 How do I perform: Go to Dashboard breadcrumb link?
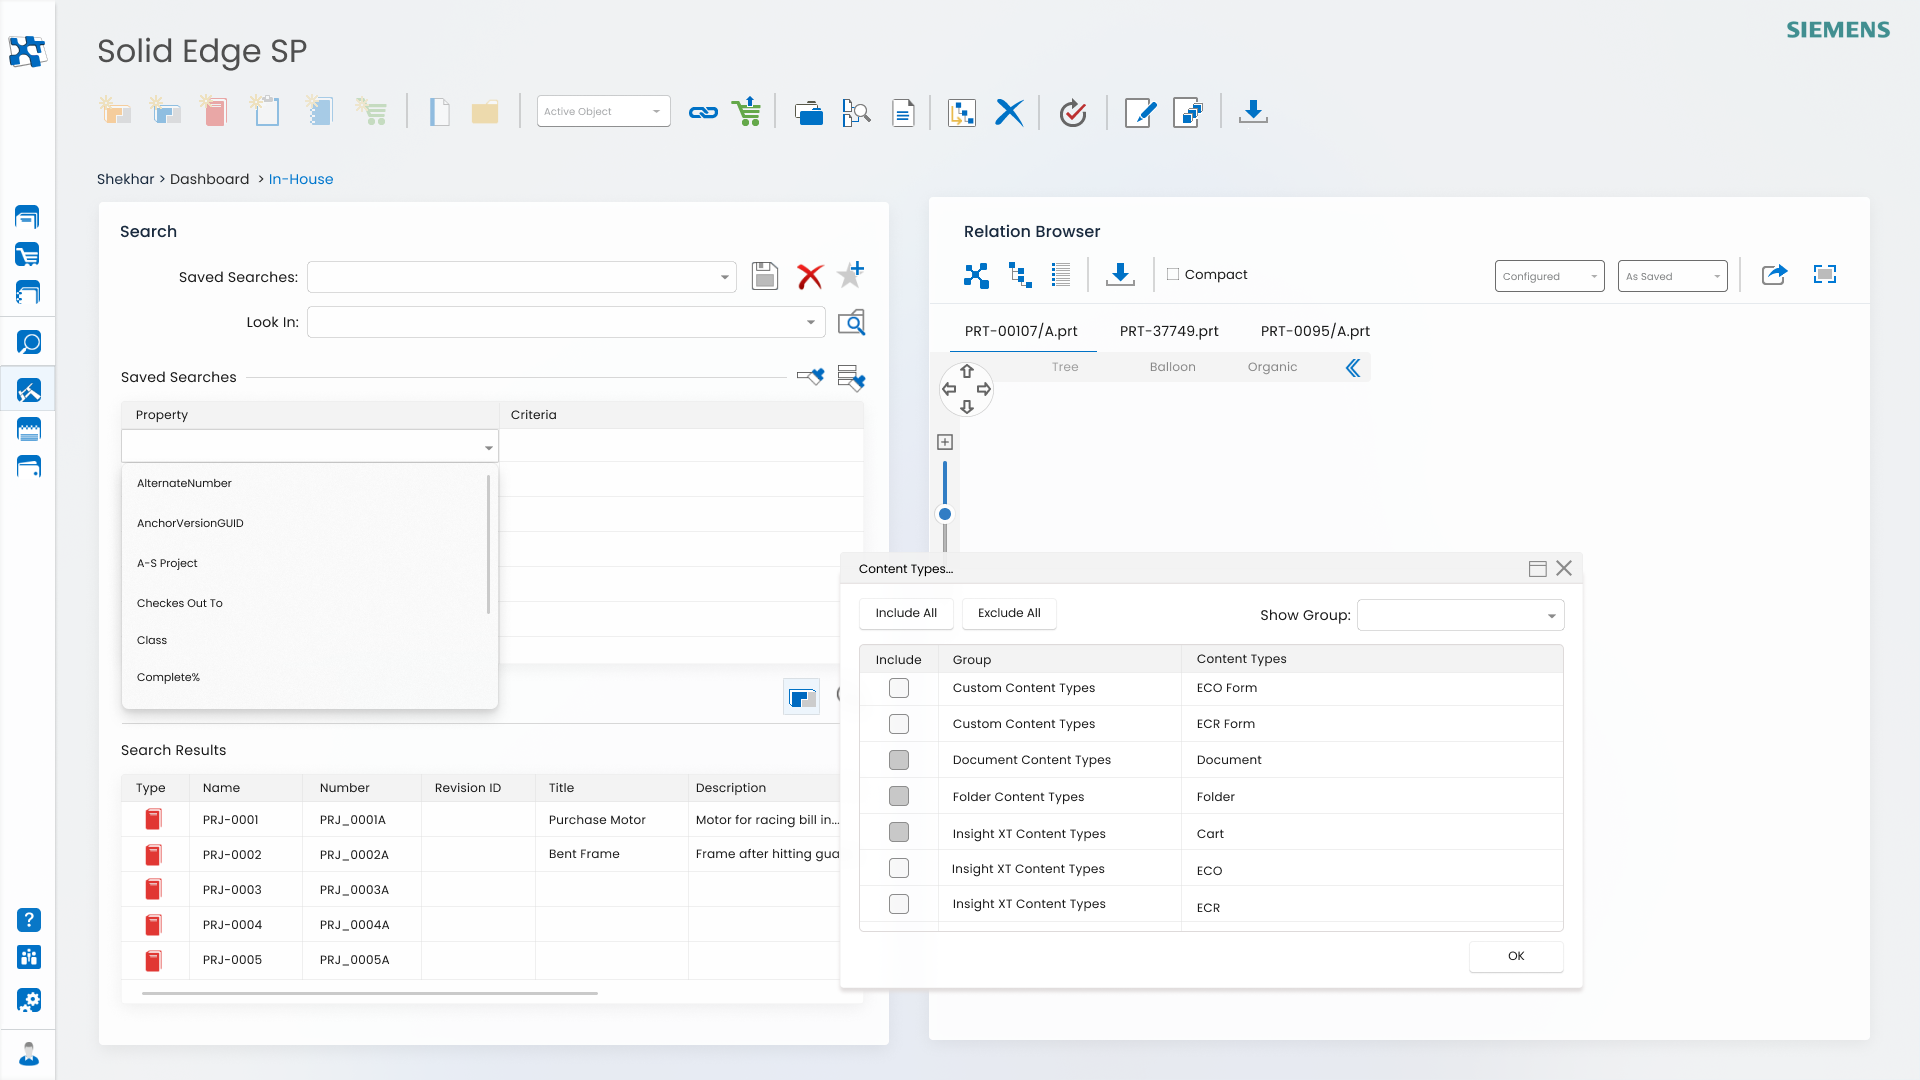pos(209,179)
